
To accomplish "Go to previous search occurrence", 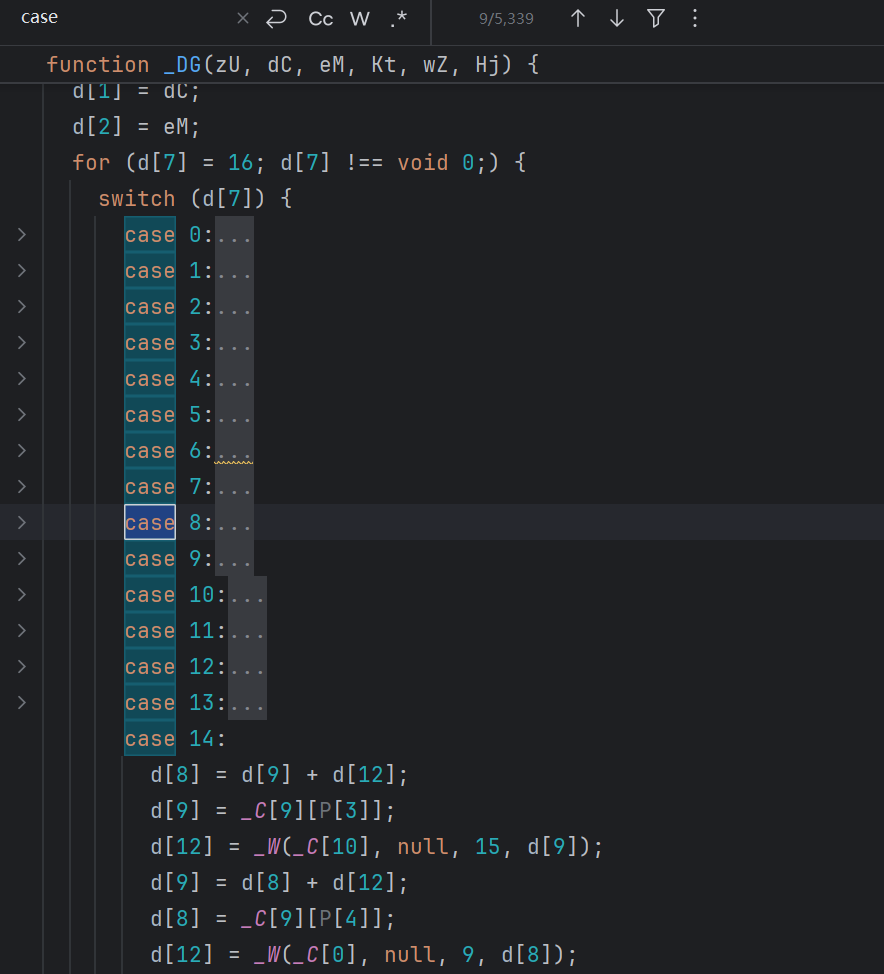I will (578, 19).
